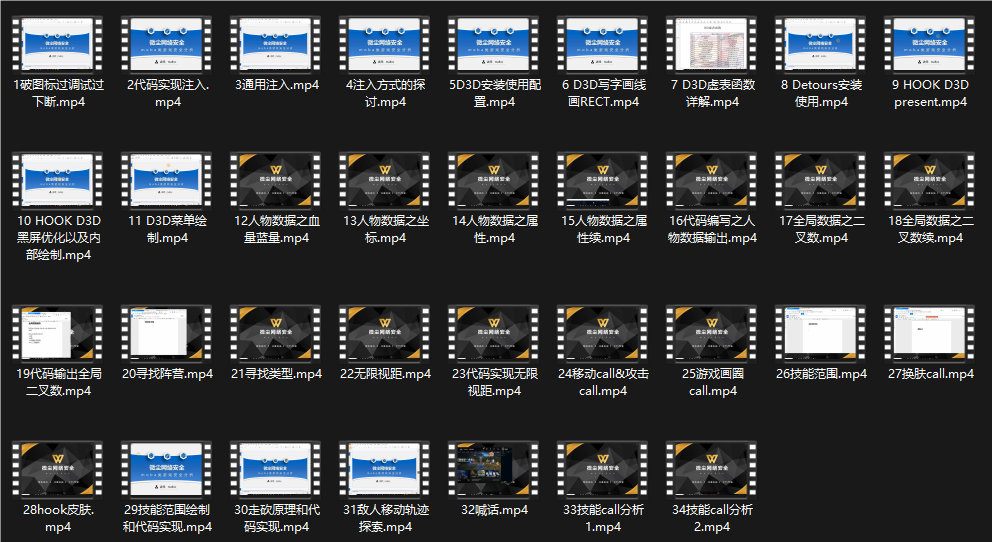
Task: Select the 8 Detours安装使用.mp4 video icon
Action: [821, 44]
